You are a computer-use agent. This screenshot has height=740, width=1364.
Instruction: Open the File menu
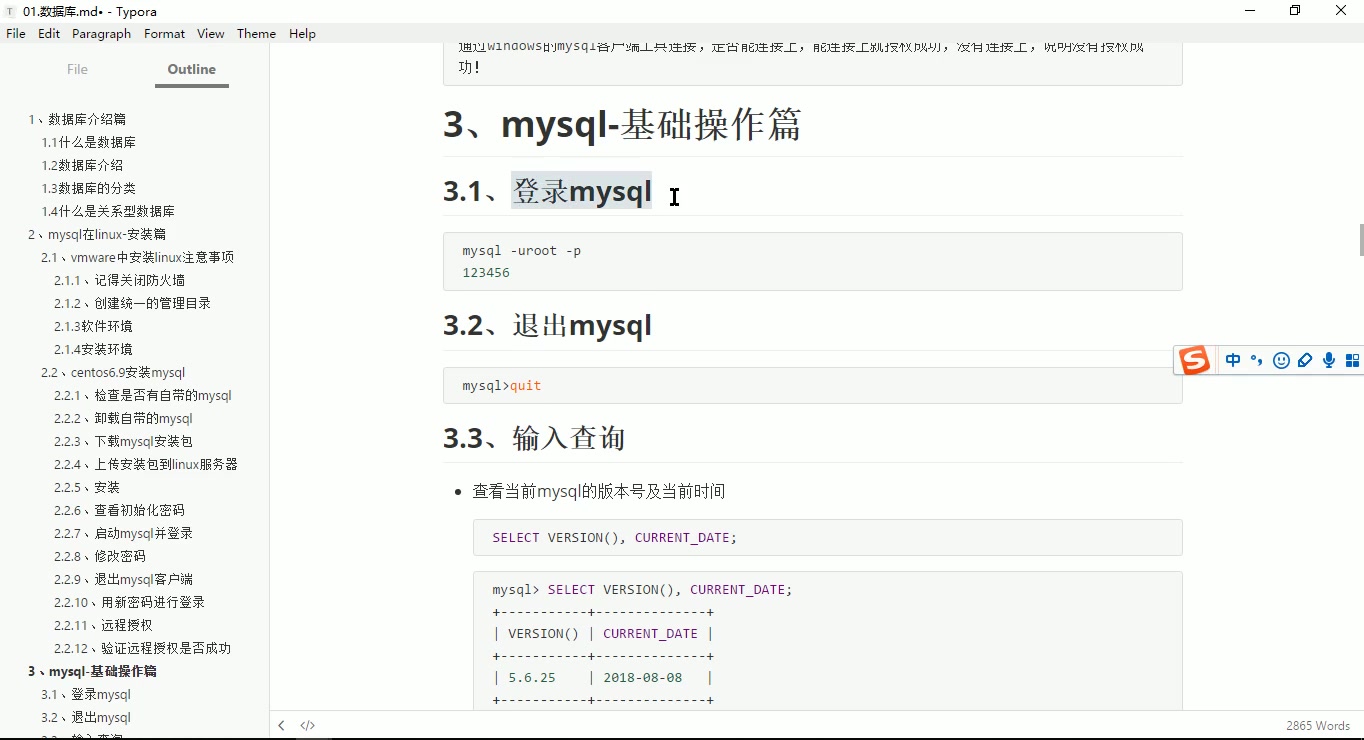coord(16,33)
